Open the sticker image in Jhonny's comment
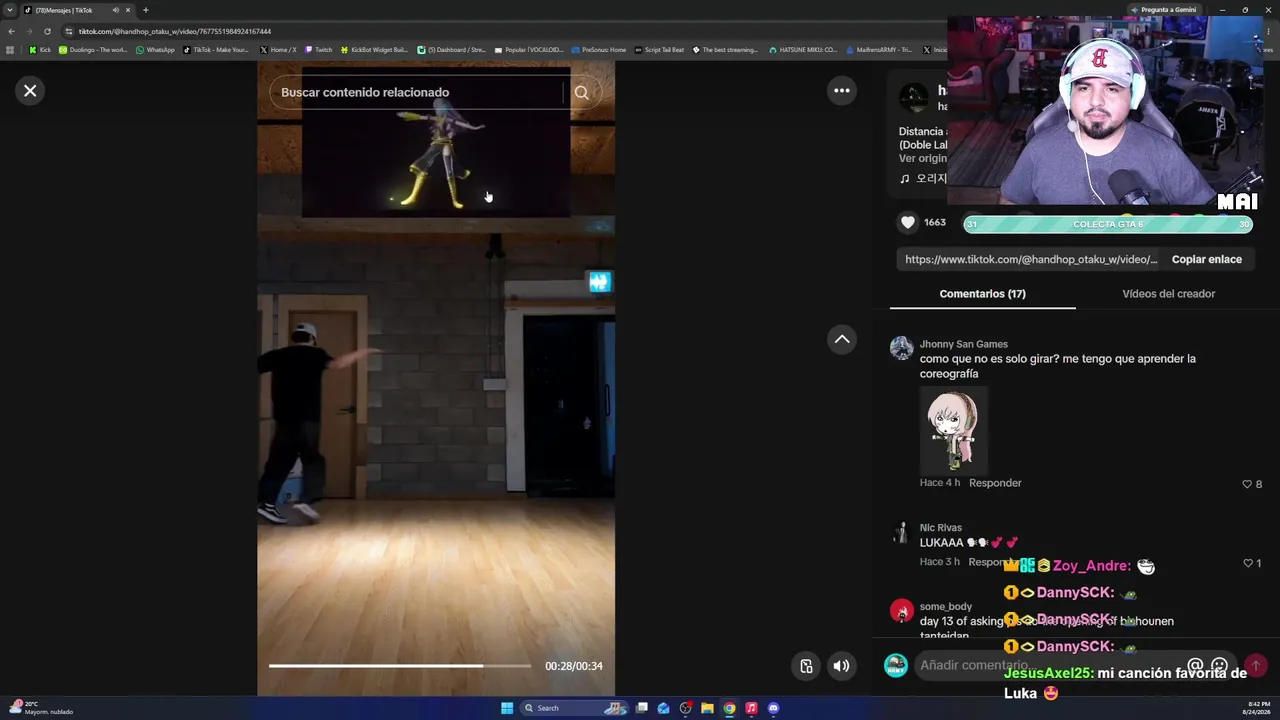Image resolution: width=1280 pixels, height=720 pixels. [x=953, y=430]
